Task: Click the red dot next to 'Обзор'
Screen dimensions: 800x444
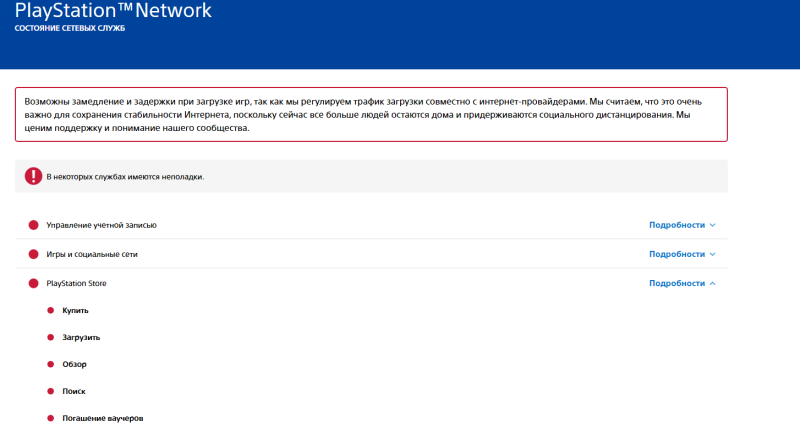Action: tap(51, 364)
